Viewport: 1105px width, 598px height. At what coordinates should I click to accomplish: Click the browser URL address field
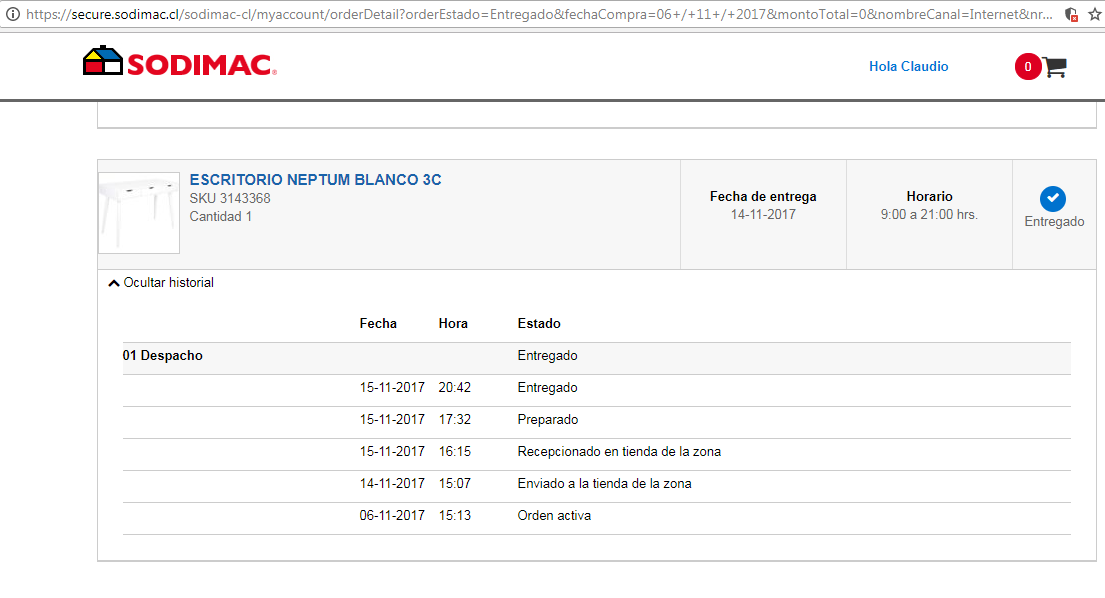click(x=539, y=14)
